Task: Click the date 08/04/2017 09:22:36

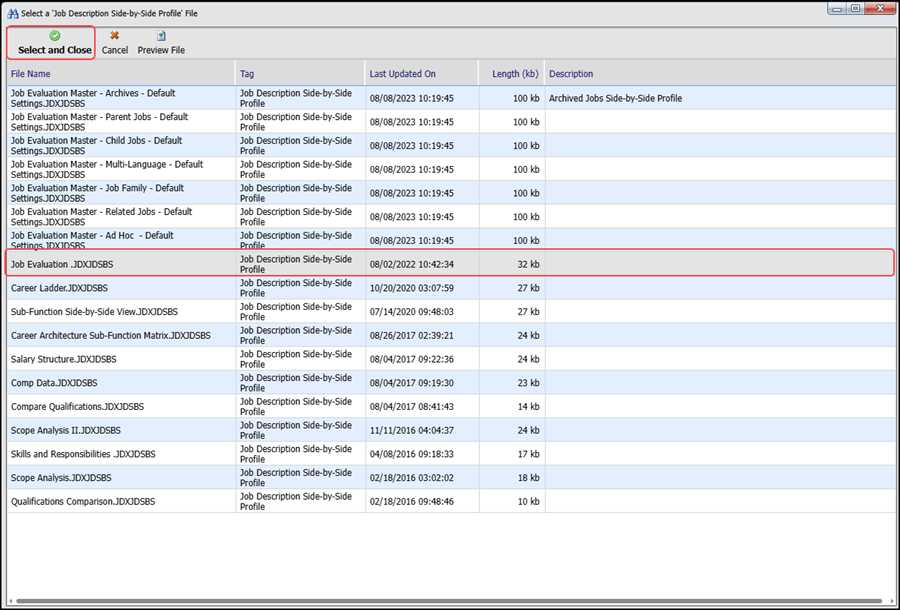Action: coord(412,359)
